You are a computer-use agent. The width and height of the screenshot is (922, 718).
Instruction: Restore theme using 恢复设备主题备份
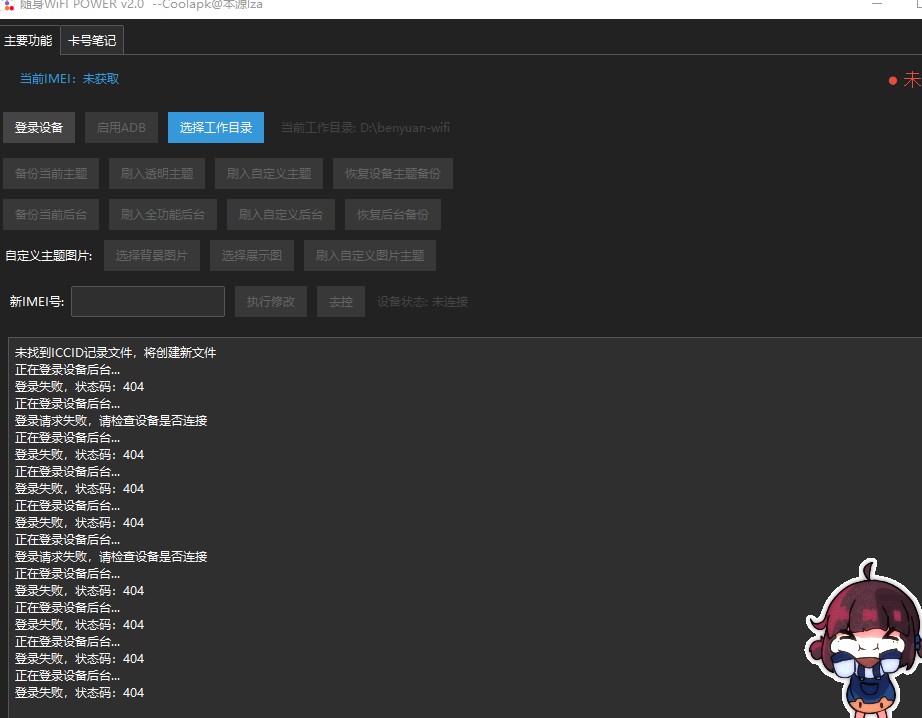[393, 174]
